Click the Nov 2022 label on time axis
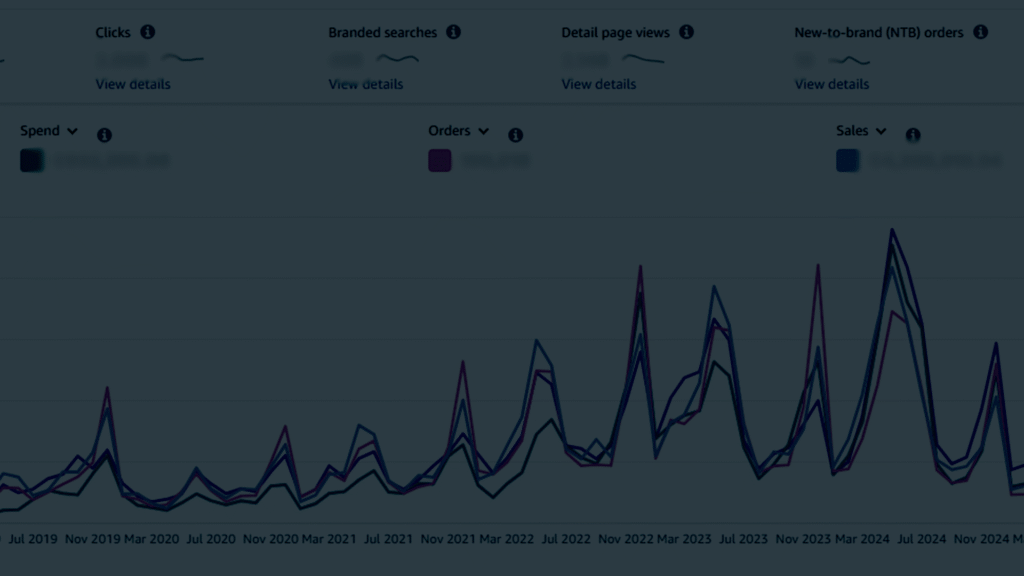 pos(625,539)
